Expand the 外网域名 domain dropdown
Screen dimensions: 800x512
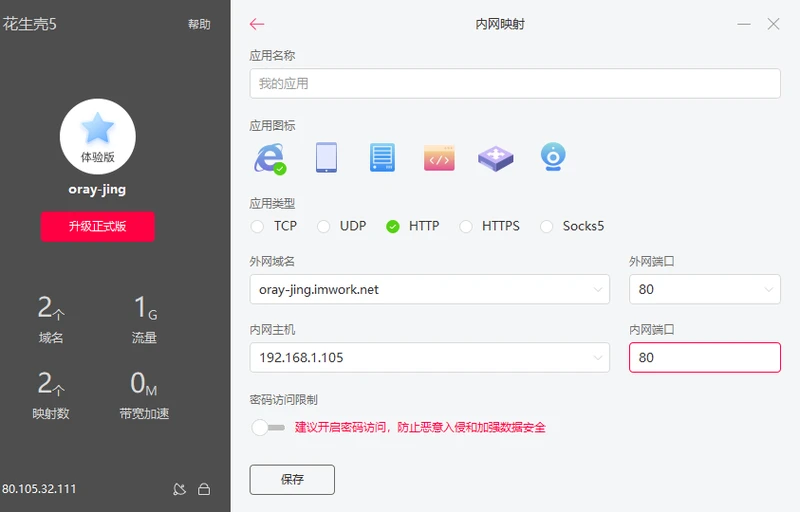pyautogui.click(x=430, y=289)
